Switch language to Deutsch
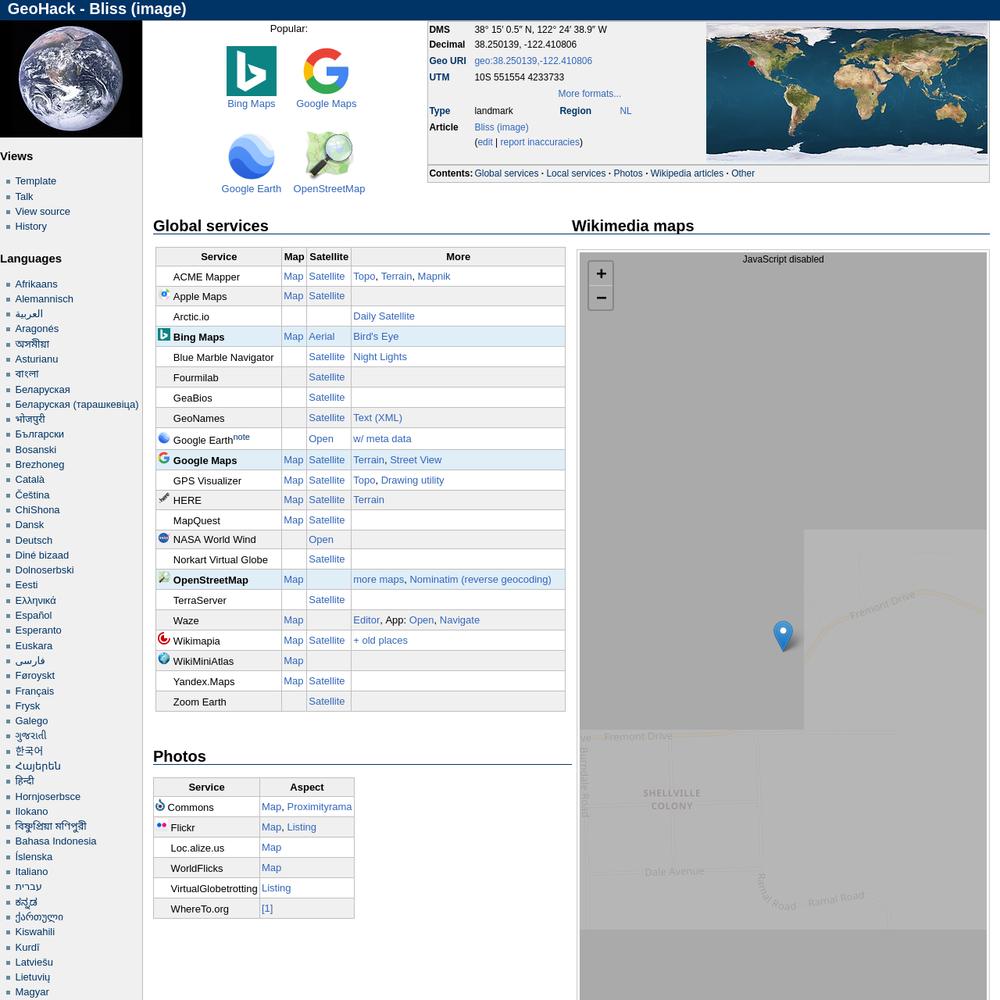 click(34, 540)
